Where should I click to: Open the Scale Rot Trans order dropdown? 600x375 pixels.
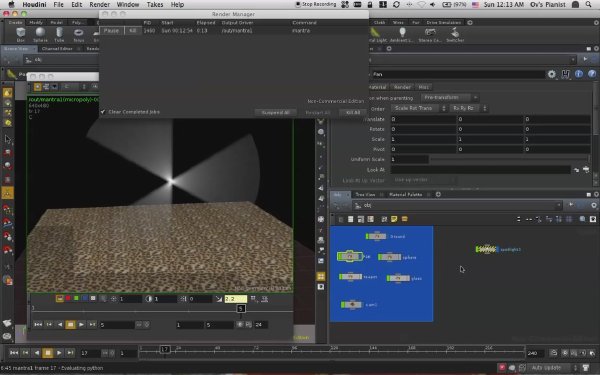(419, 108)
